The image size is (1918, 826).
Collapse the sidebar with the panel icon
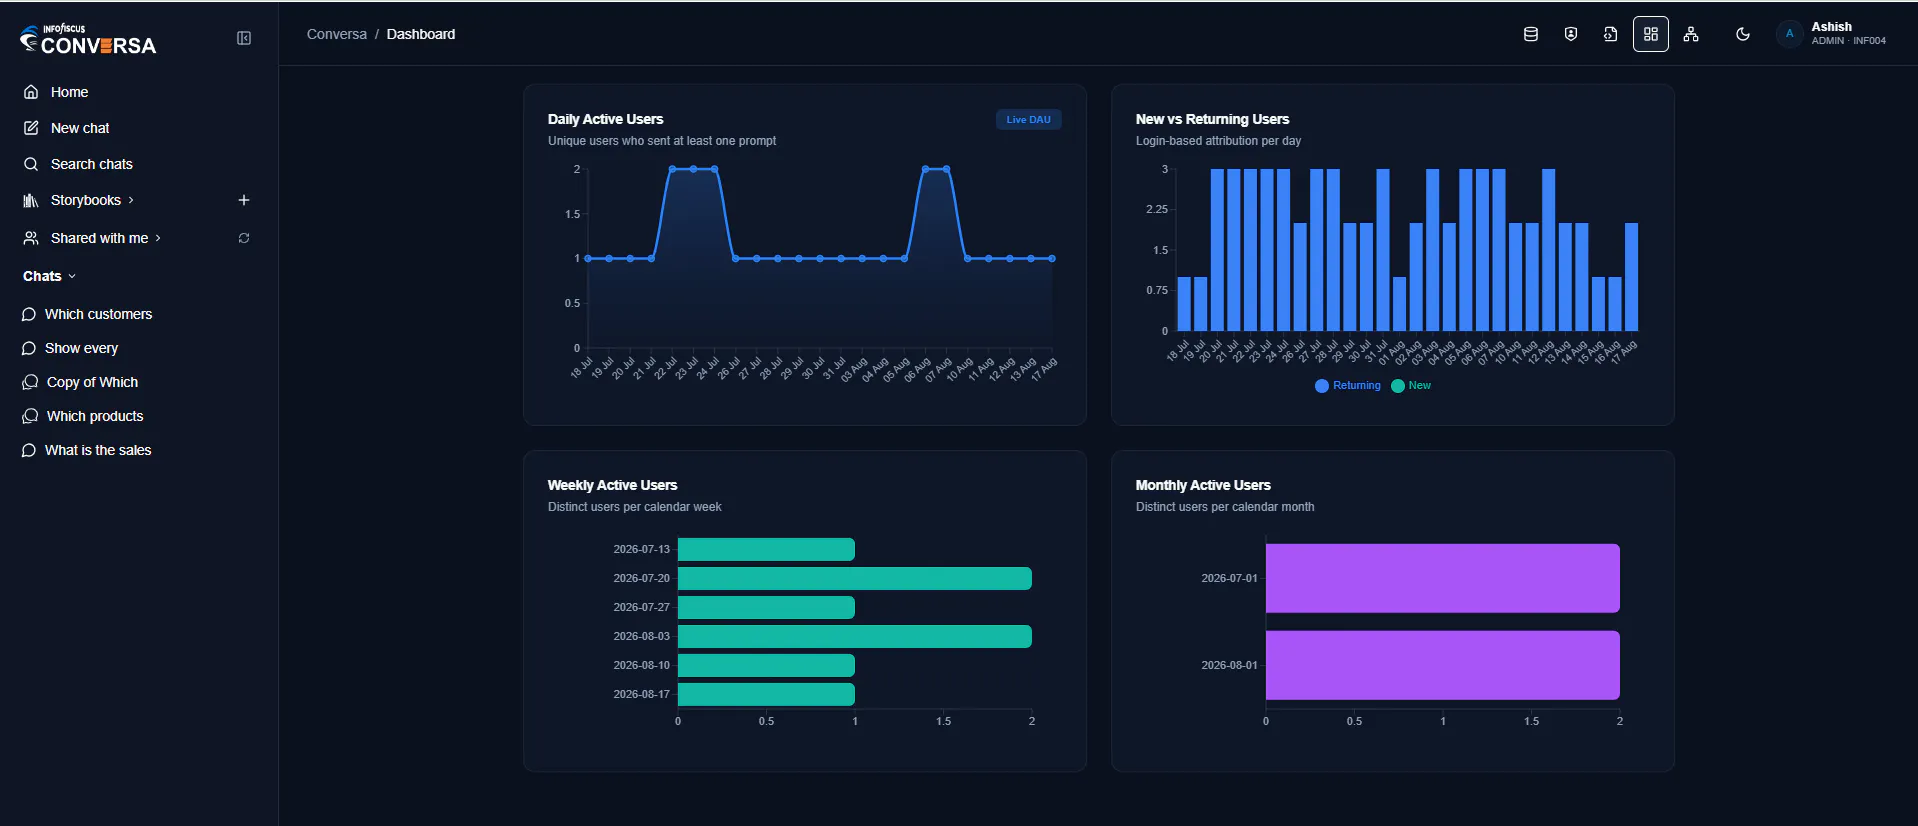(244, 38)
